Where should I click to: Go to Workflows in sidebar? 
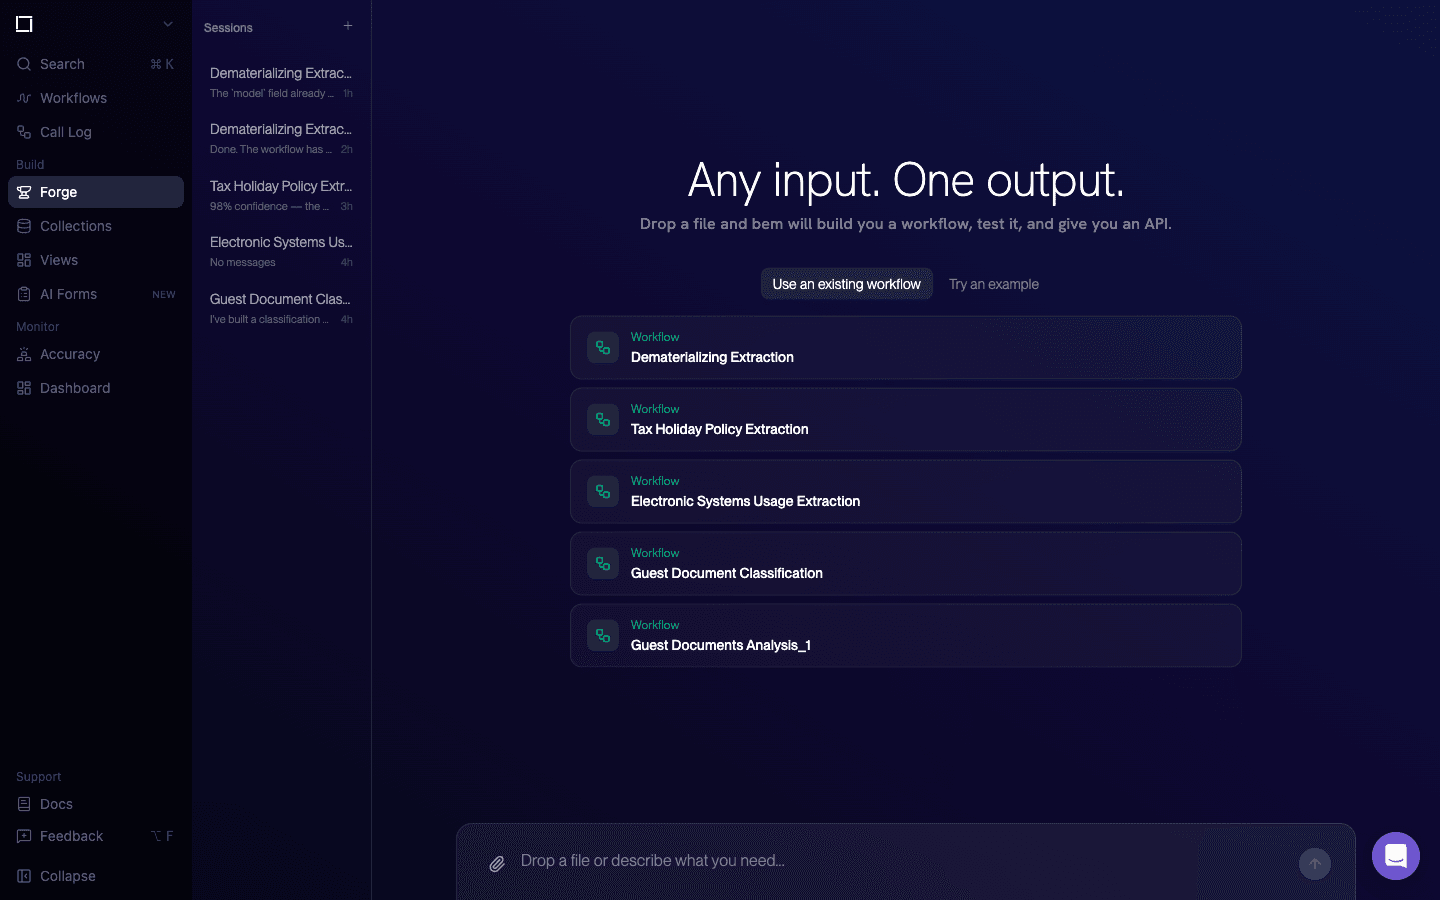click(73, 98)
